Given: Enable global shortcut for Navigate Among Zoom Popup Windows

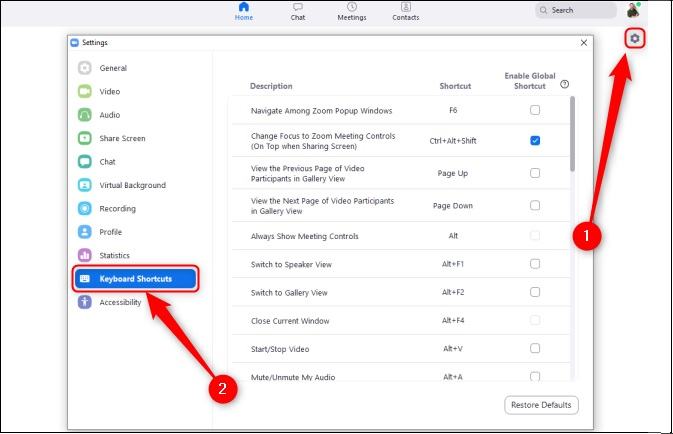Looking at the screenshot, I should (535, 110).
